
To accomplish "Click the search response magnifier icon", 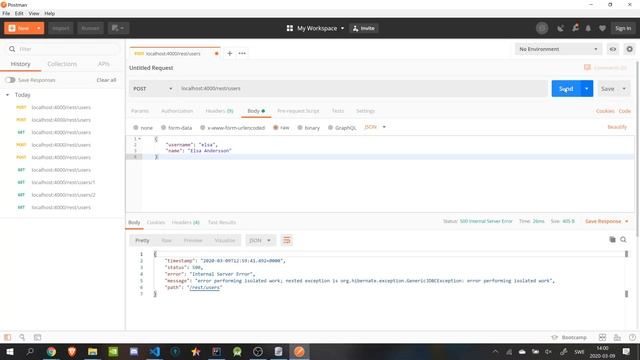I will point(623,240).
